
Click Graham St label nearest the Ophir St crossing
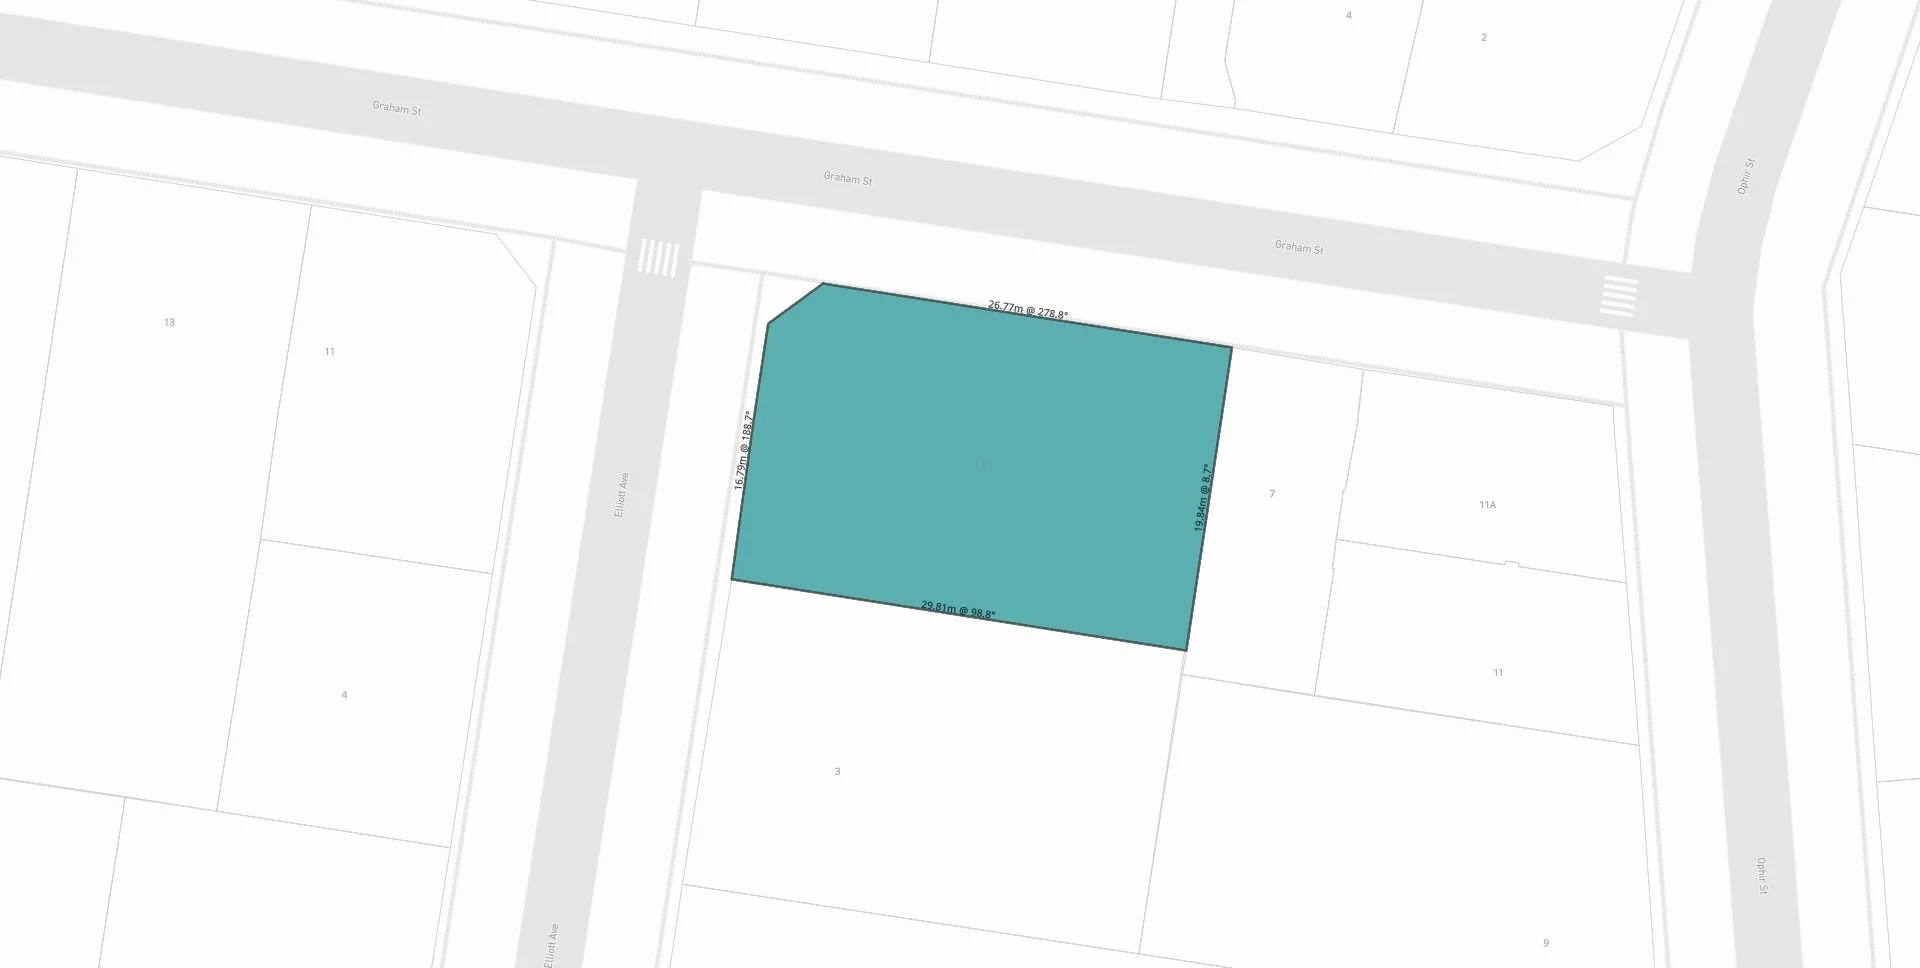pos(1299,247)
